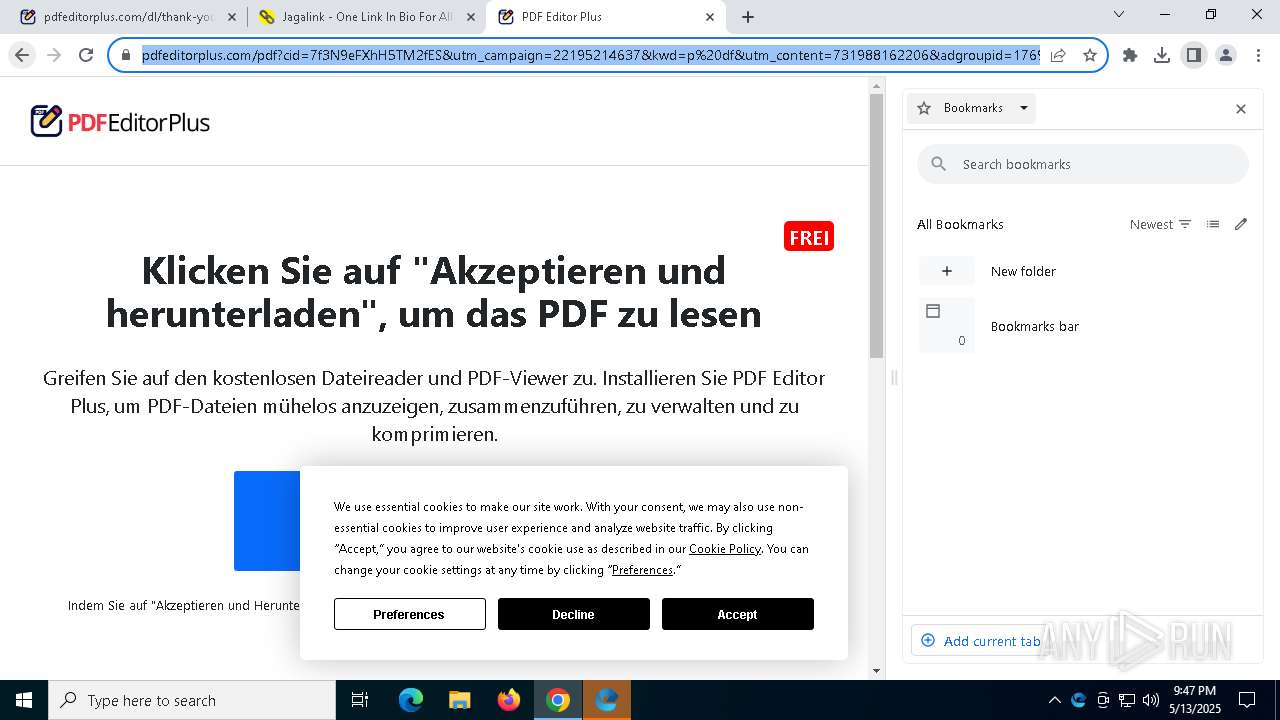Click the red FREI badge
The image size is (1280, 720).
(x=809, y=237)
